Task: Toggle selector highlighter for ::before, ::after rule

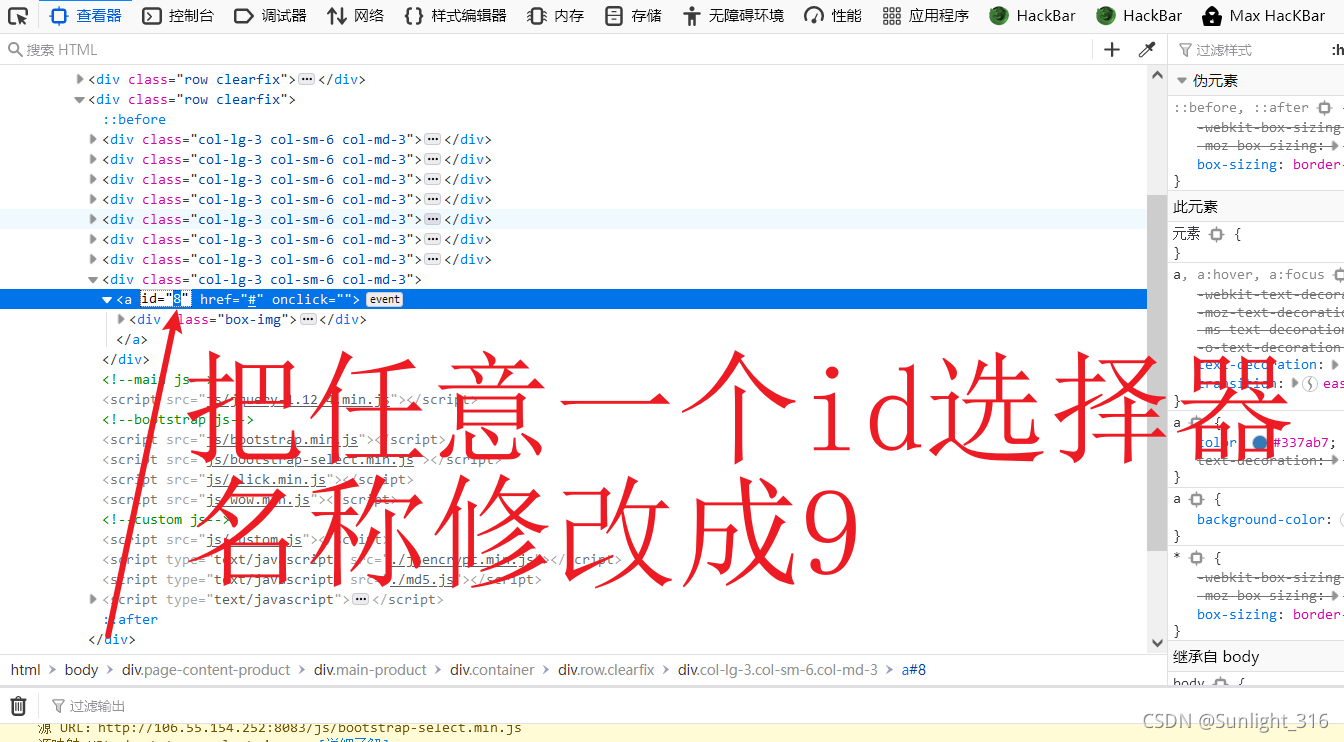Action: coord(1324,107)
